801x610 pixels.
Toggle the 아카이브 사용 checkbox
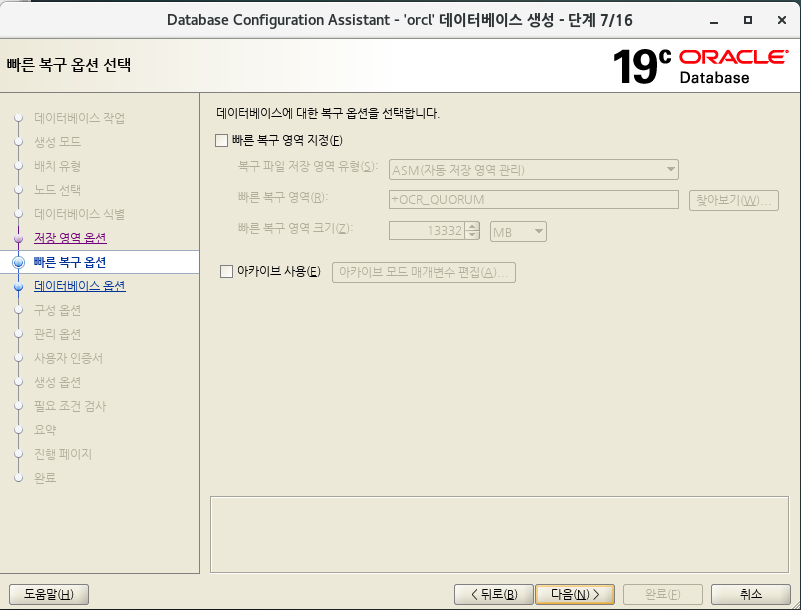point(226,271)
